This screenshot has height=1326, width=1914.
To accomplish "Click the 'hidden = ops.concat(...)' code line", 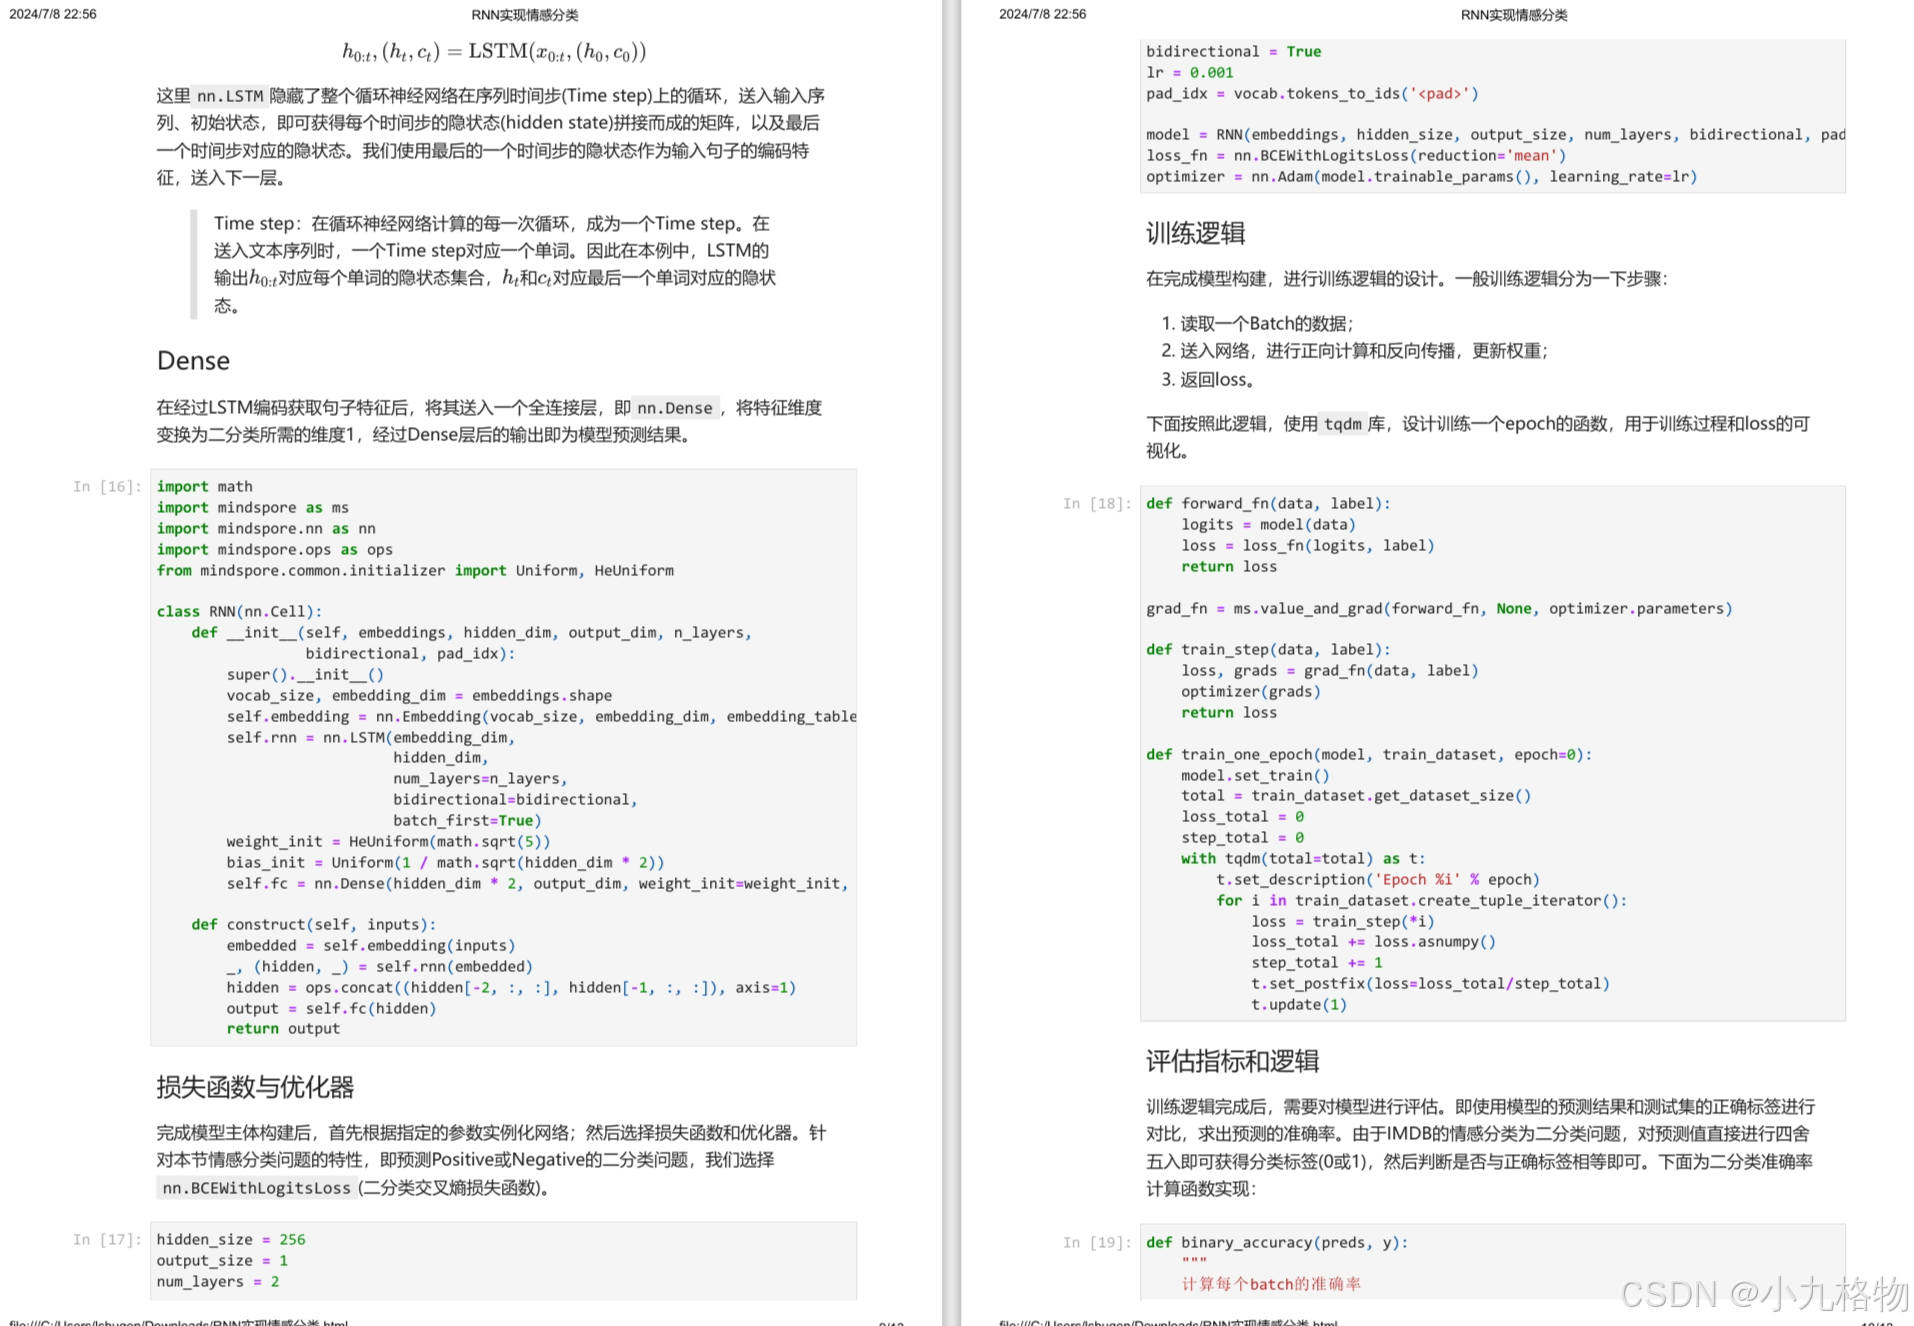I will pyautogui.click(x=511, y=988).
